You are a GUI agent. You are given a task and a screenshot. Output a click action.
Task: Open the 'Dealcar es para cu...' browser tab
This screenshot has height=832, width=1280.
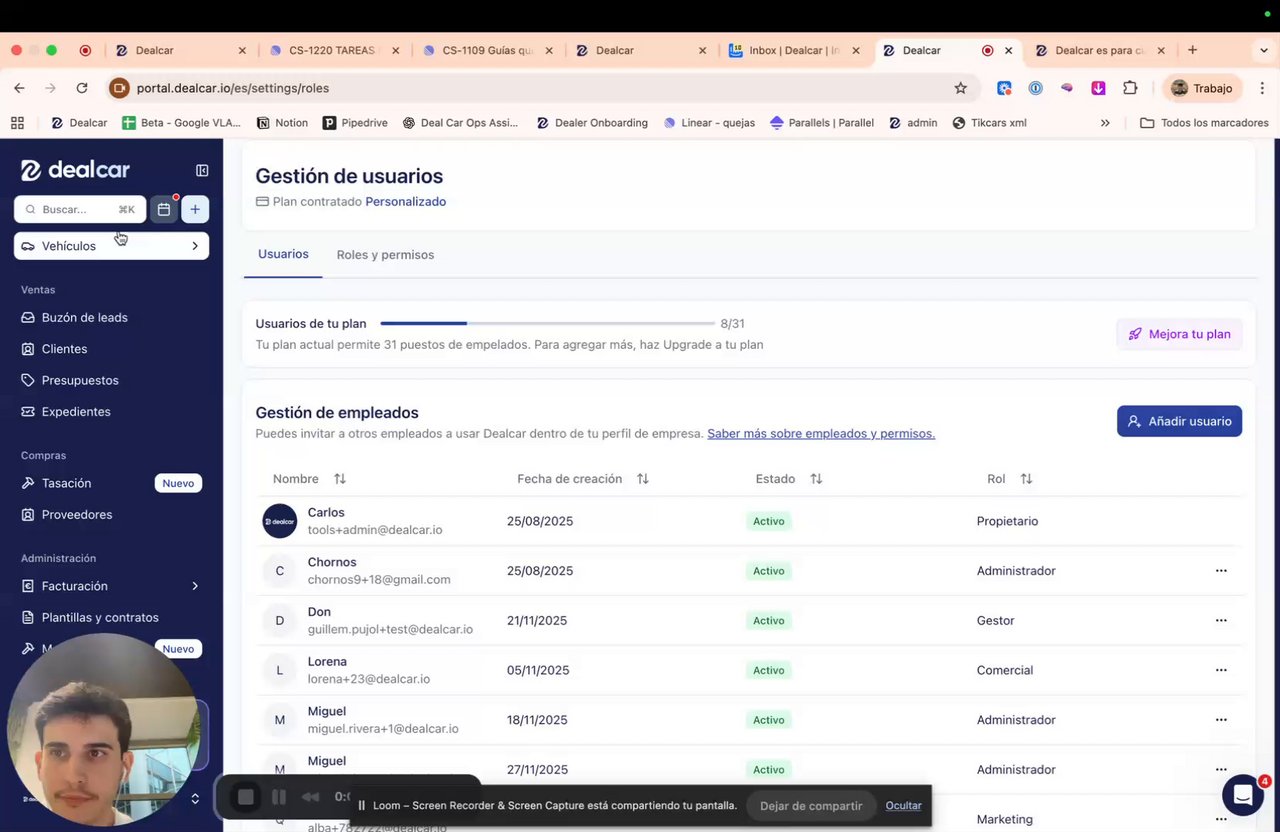pyautogui.click(x=1097, y=50)
